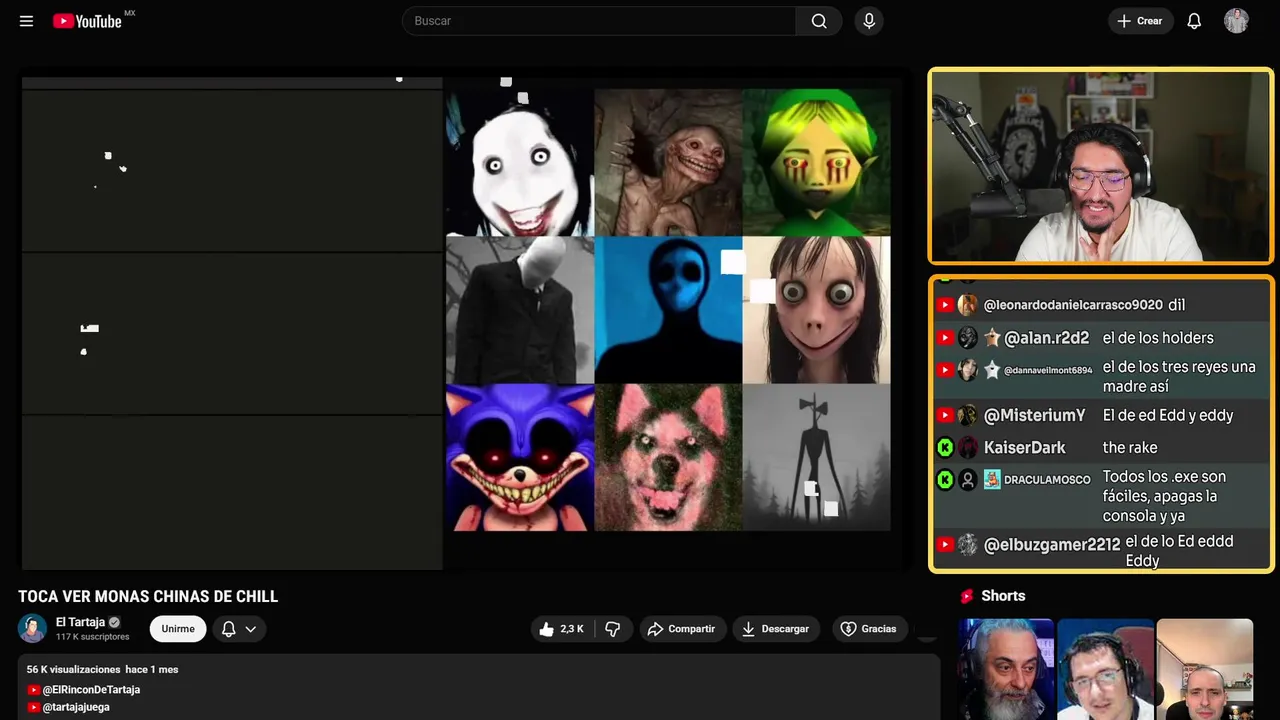Click the Smile Dog image
1280x720 pixels.
click(668, 457)
